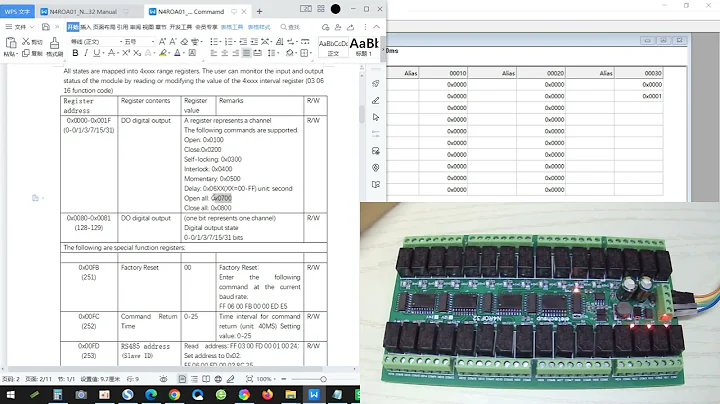Screen dimensions: 720x404
Task: Click the Paste icon in WPS ribbon
Action: tap(11, 43)
